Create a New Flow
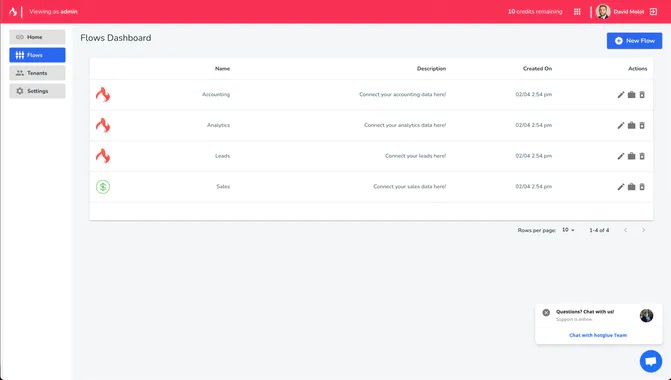This screenshot has height=380, width=671. (634, 41)
